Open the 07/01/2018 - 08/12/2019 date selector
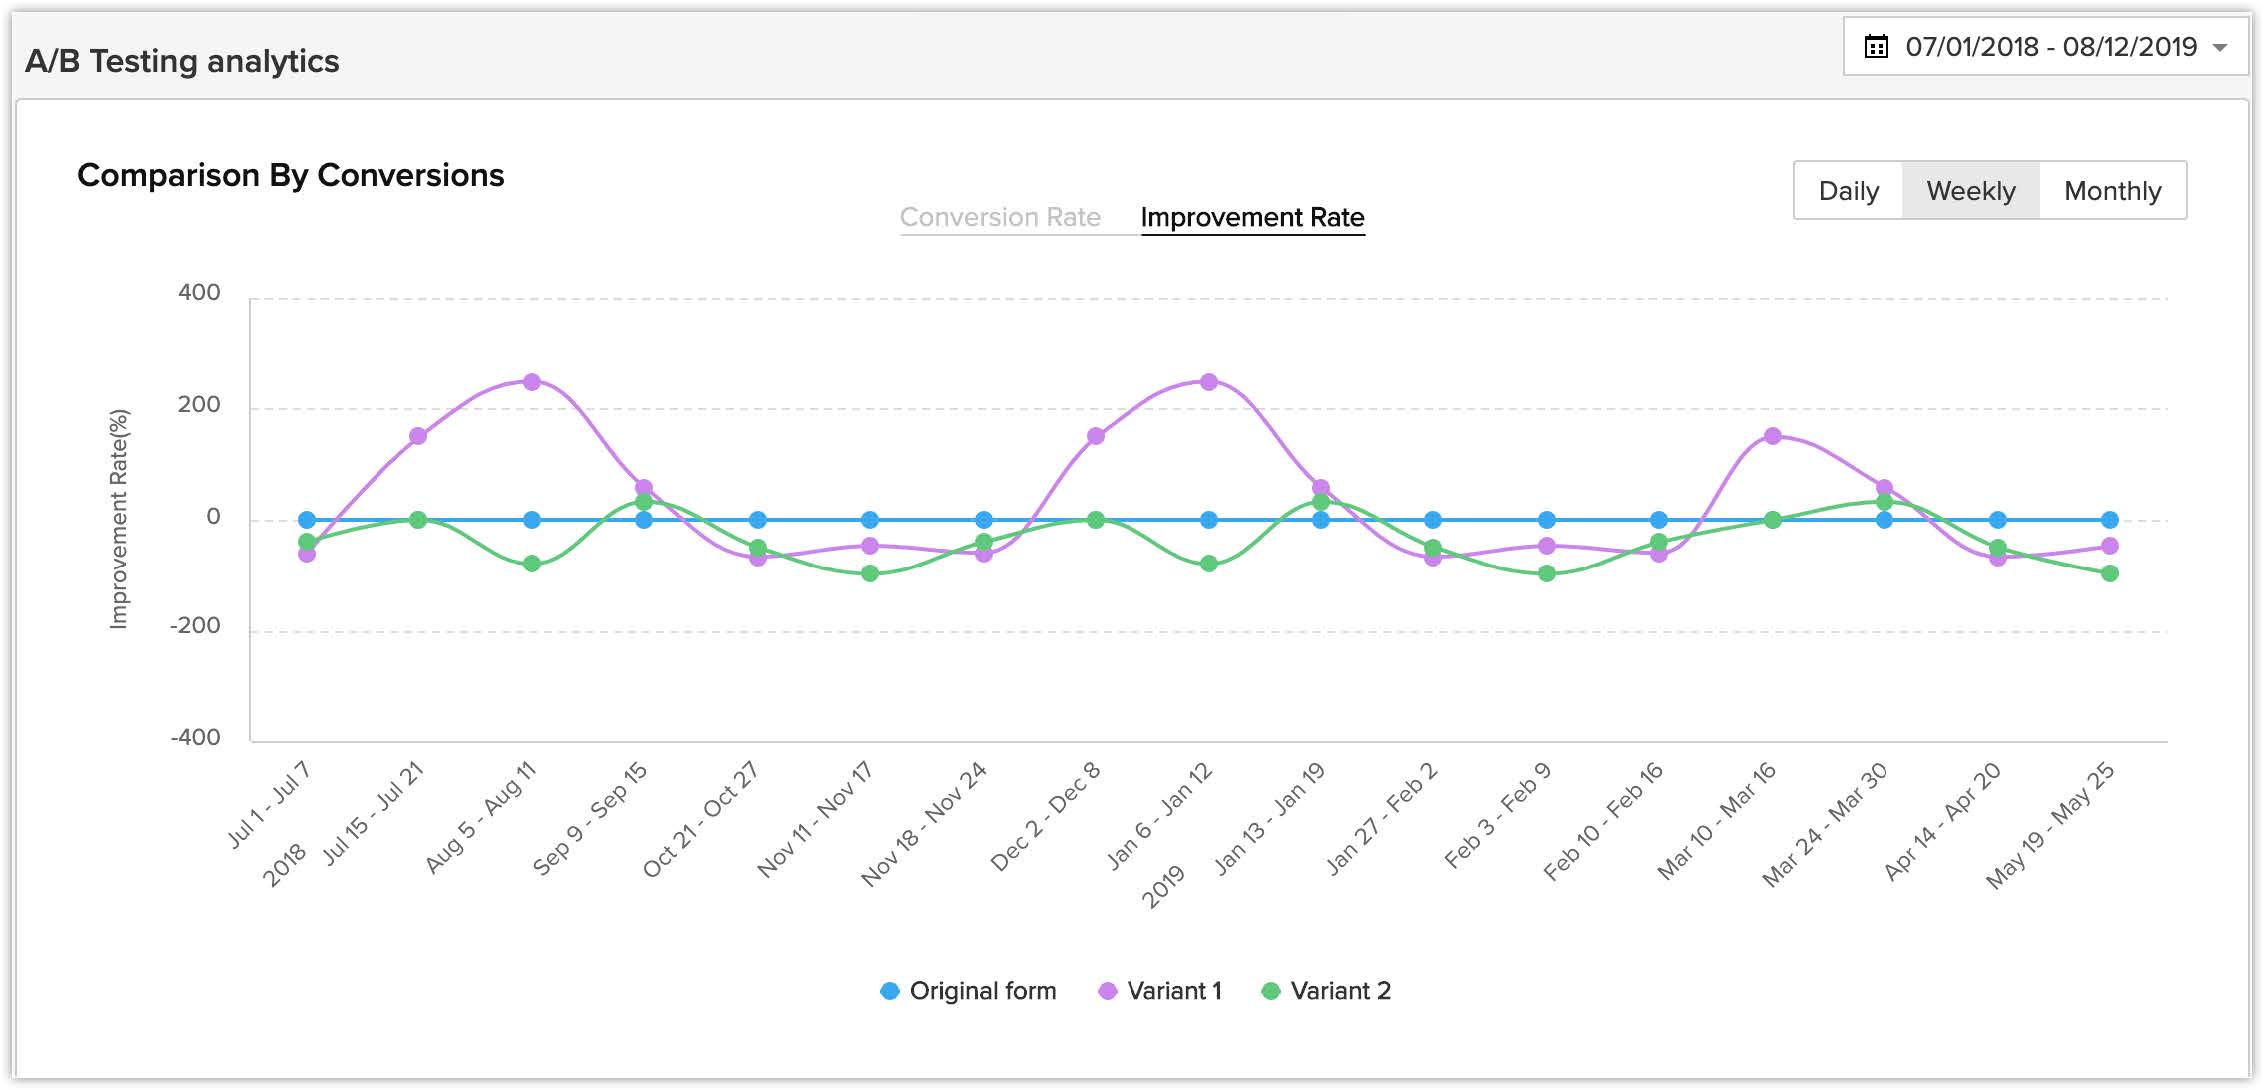This screenshot has height=1090, width=2264. click(x=2050, y=47)
